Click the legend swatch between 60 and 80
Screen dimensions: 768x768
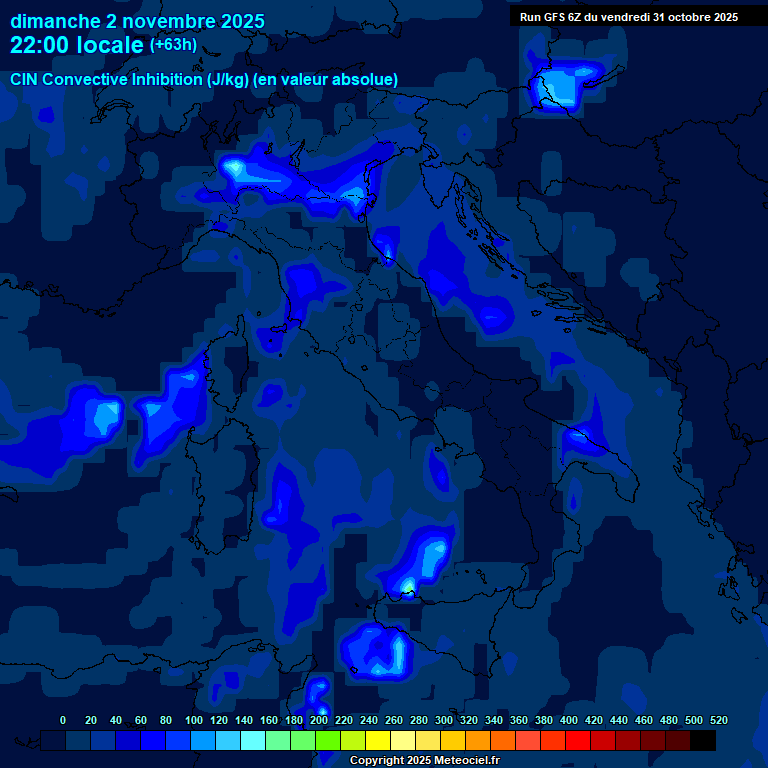(153, 741)
